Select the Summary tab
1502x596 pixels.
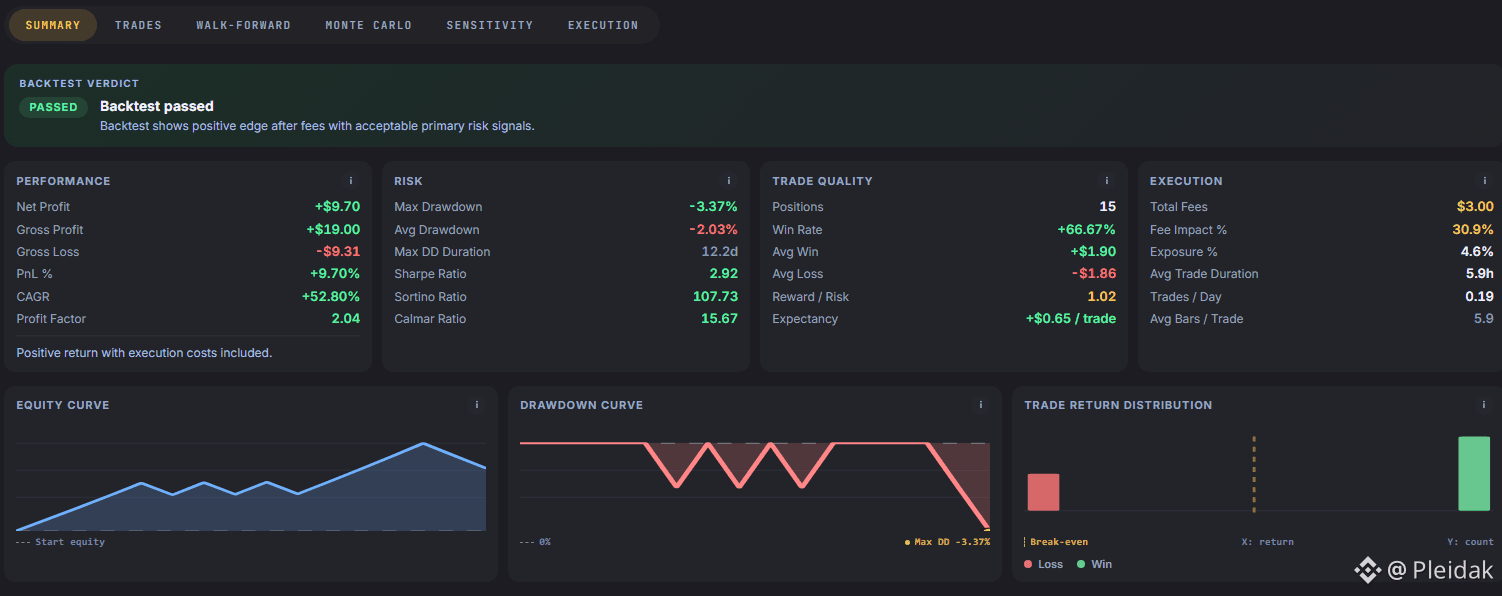[x=53, y=25]
